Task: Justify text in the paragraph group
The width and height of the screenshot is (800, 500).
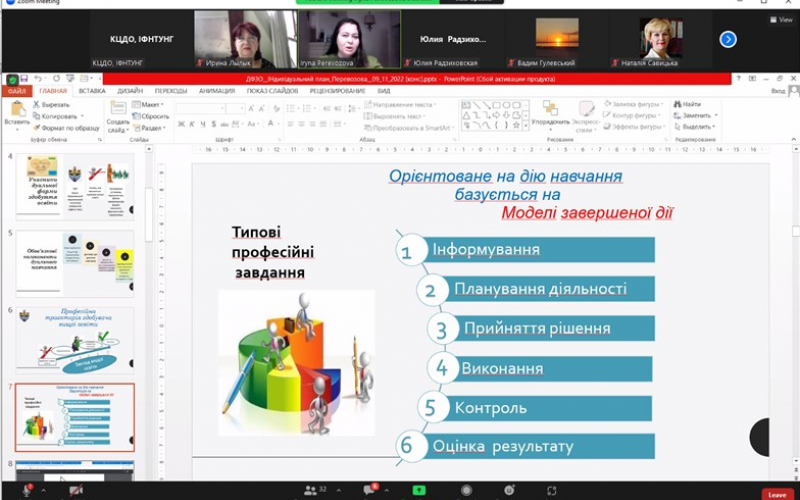Action: pyautogui.click(x=323, y=124)
